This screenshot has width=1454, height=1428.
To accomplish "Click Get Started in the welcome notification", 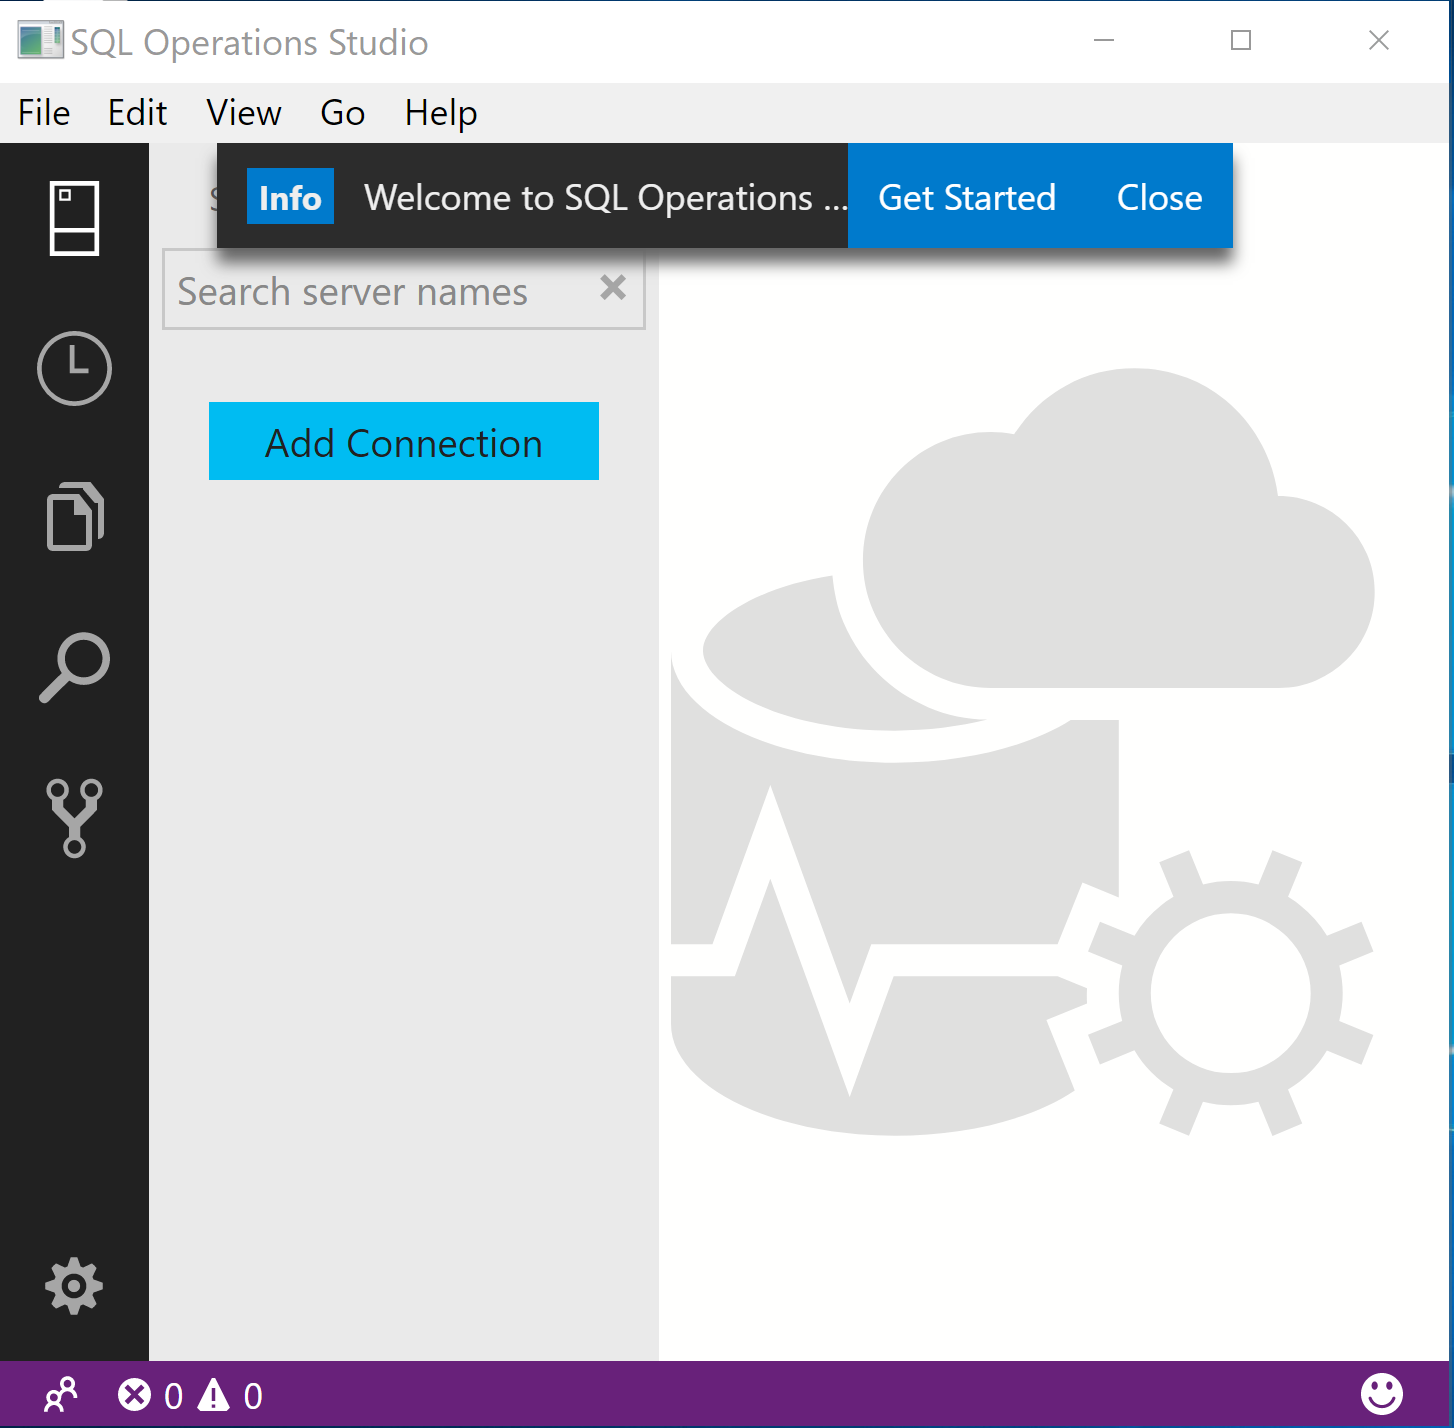I will 966,196.
